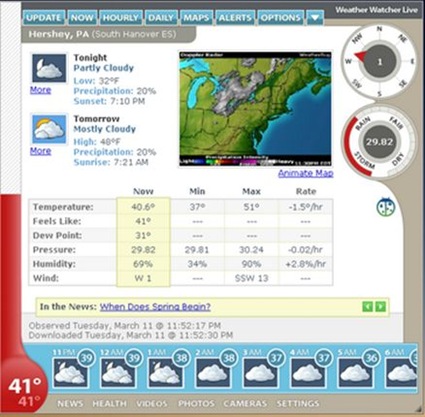Click the wind direction compass gauge
Screen dimensions: 425x417
coord(379,62)
